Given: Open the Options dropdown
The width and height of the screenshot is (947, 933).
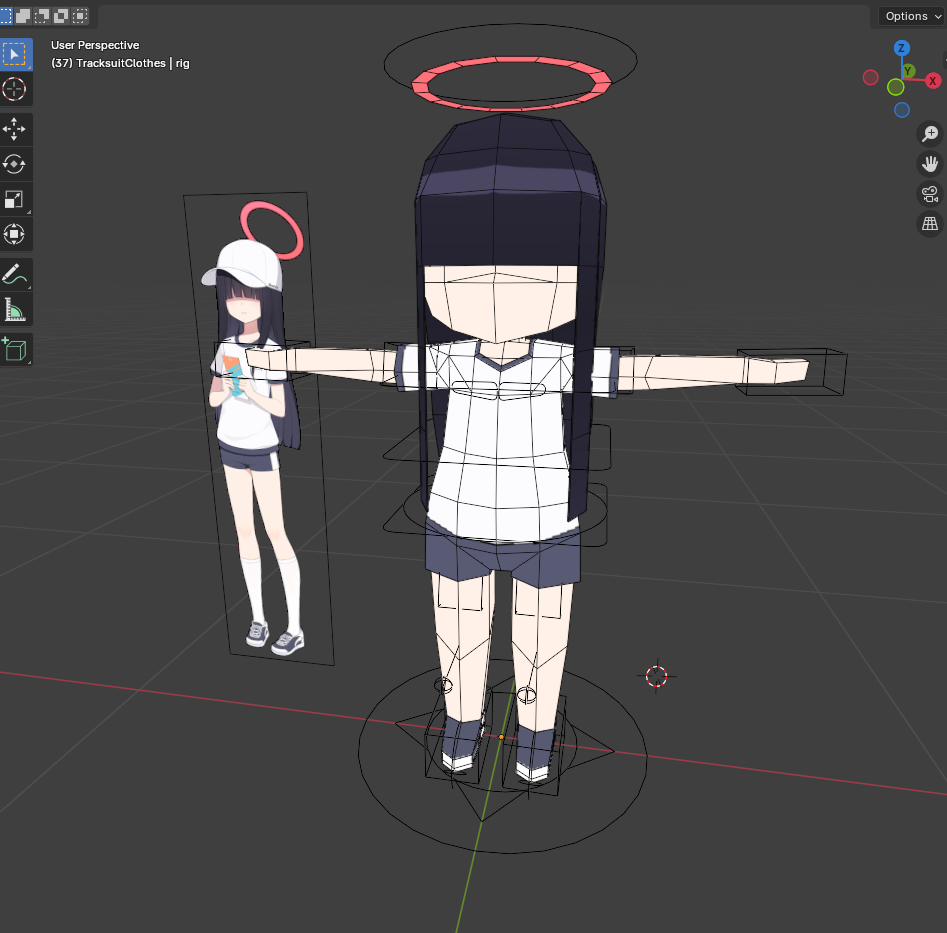Looking at the screenshot, I should pyautogui.click(x=912, y=16).
